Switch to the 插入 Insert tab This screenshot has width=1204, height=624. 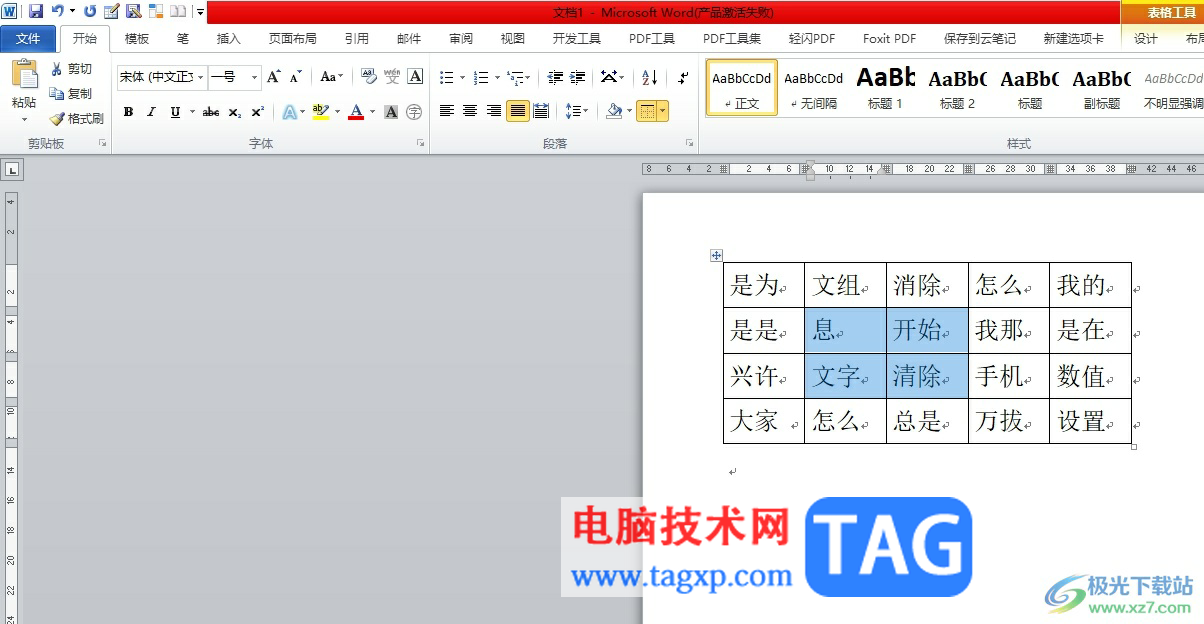point(229,39)
